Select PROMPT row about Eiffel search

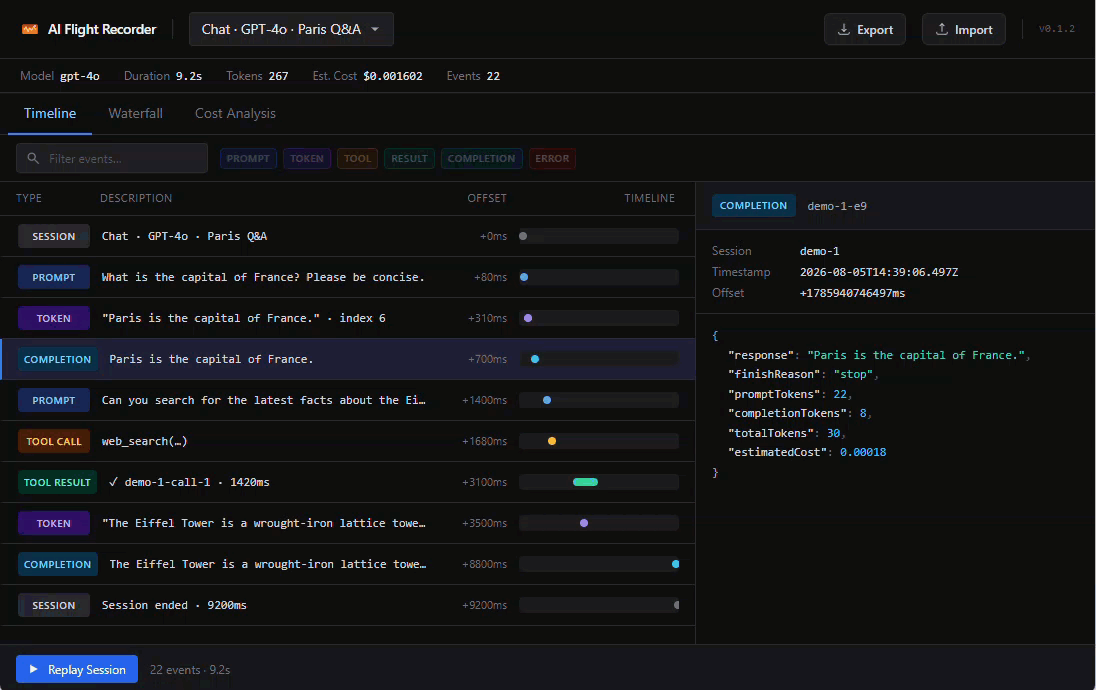(347, 400)
